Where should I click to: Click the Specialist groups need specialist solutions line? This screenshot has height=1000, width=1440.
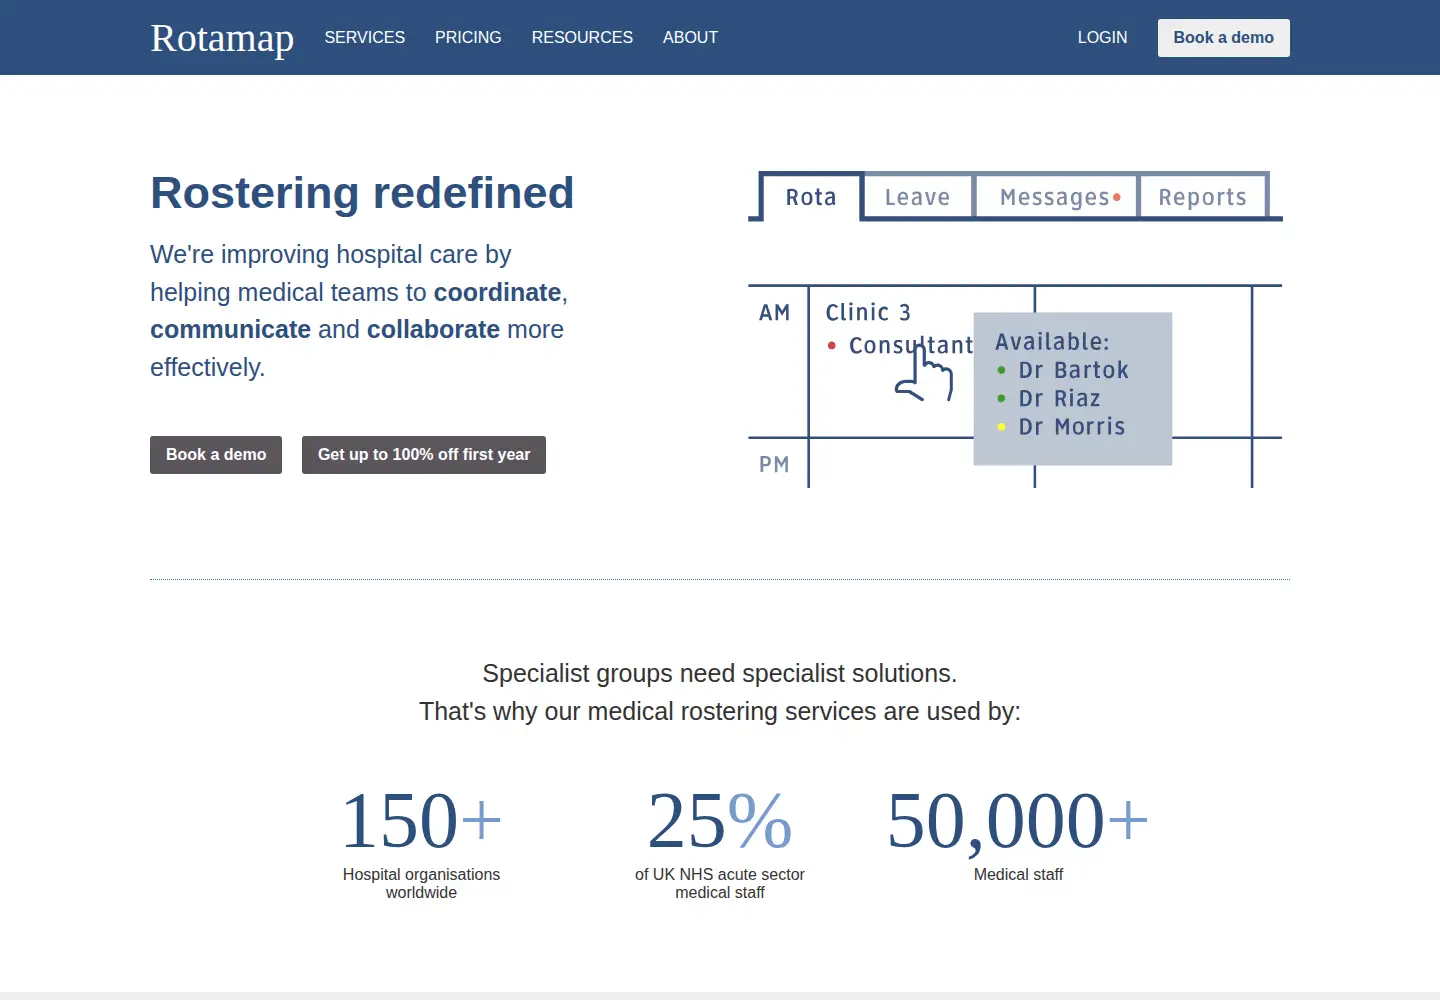[720, 673]
